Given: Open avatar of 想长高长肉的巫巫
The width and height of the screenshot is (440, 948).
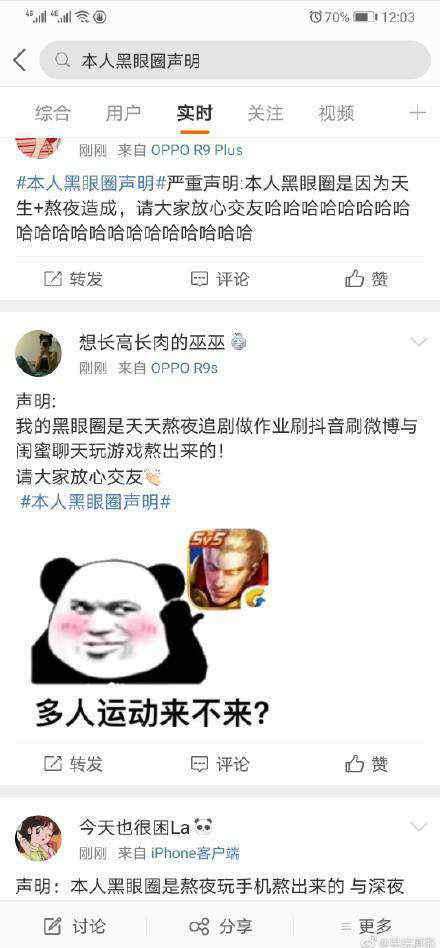Looking at the screenshot, I should click(38, 353).
